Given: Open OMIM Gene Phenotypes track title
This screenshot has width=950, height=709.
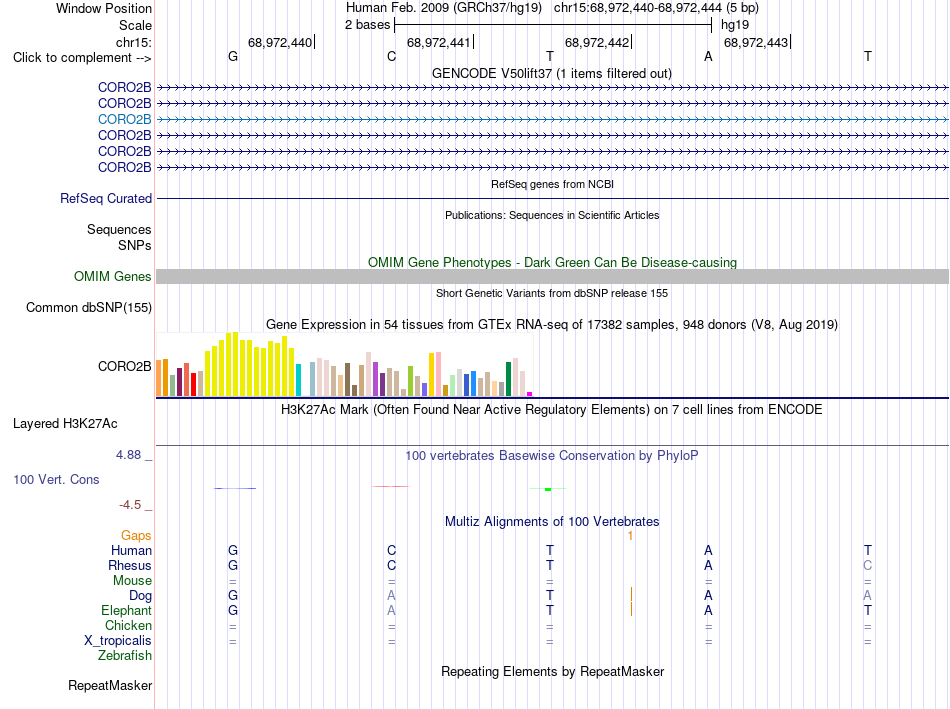Looking at the screenshot, I should [552, 262].
